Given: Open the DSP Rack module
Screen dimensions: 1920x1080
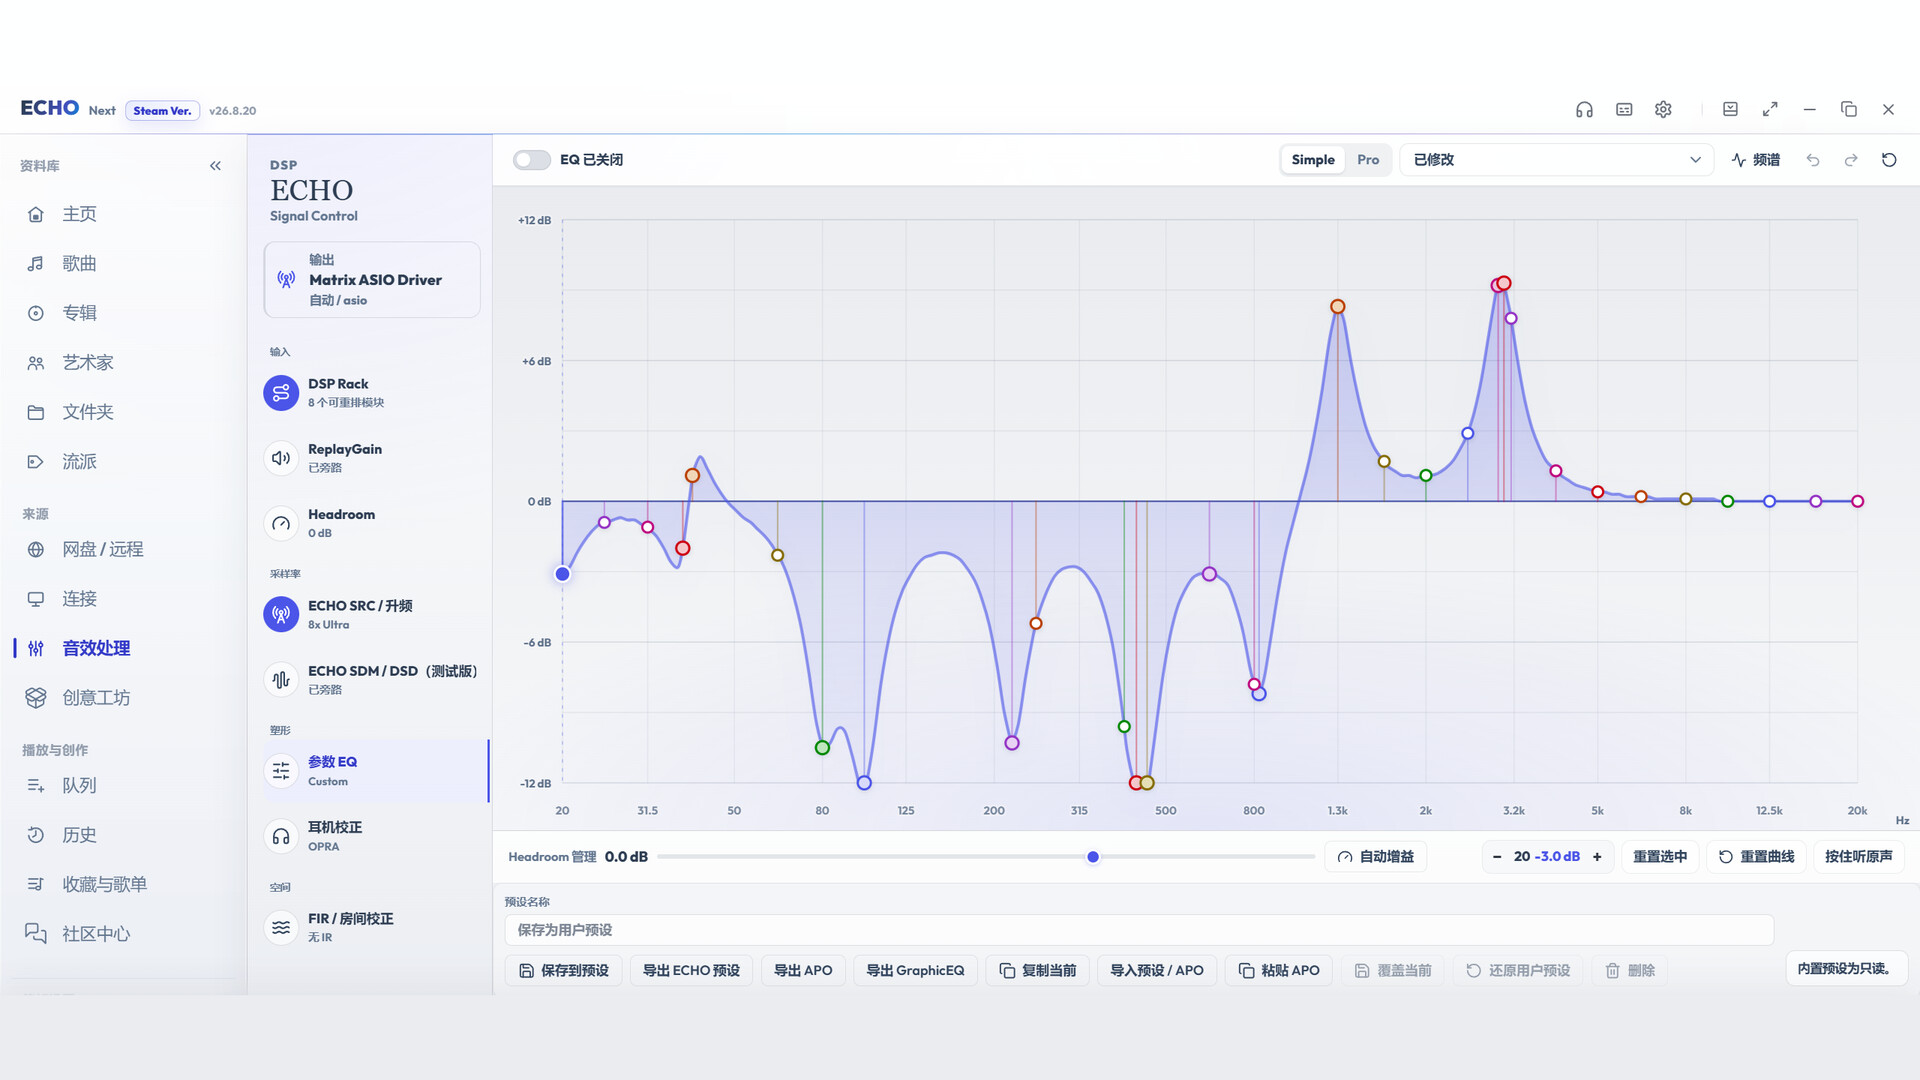Looking at the screenshot, I should (x=372, y=393).
